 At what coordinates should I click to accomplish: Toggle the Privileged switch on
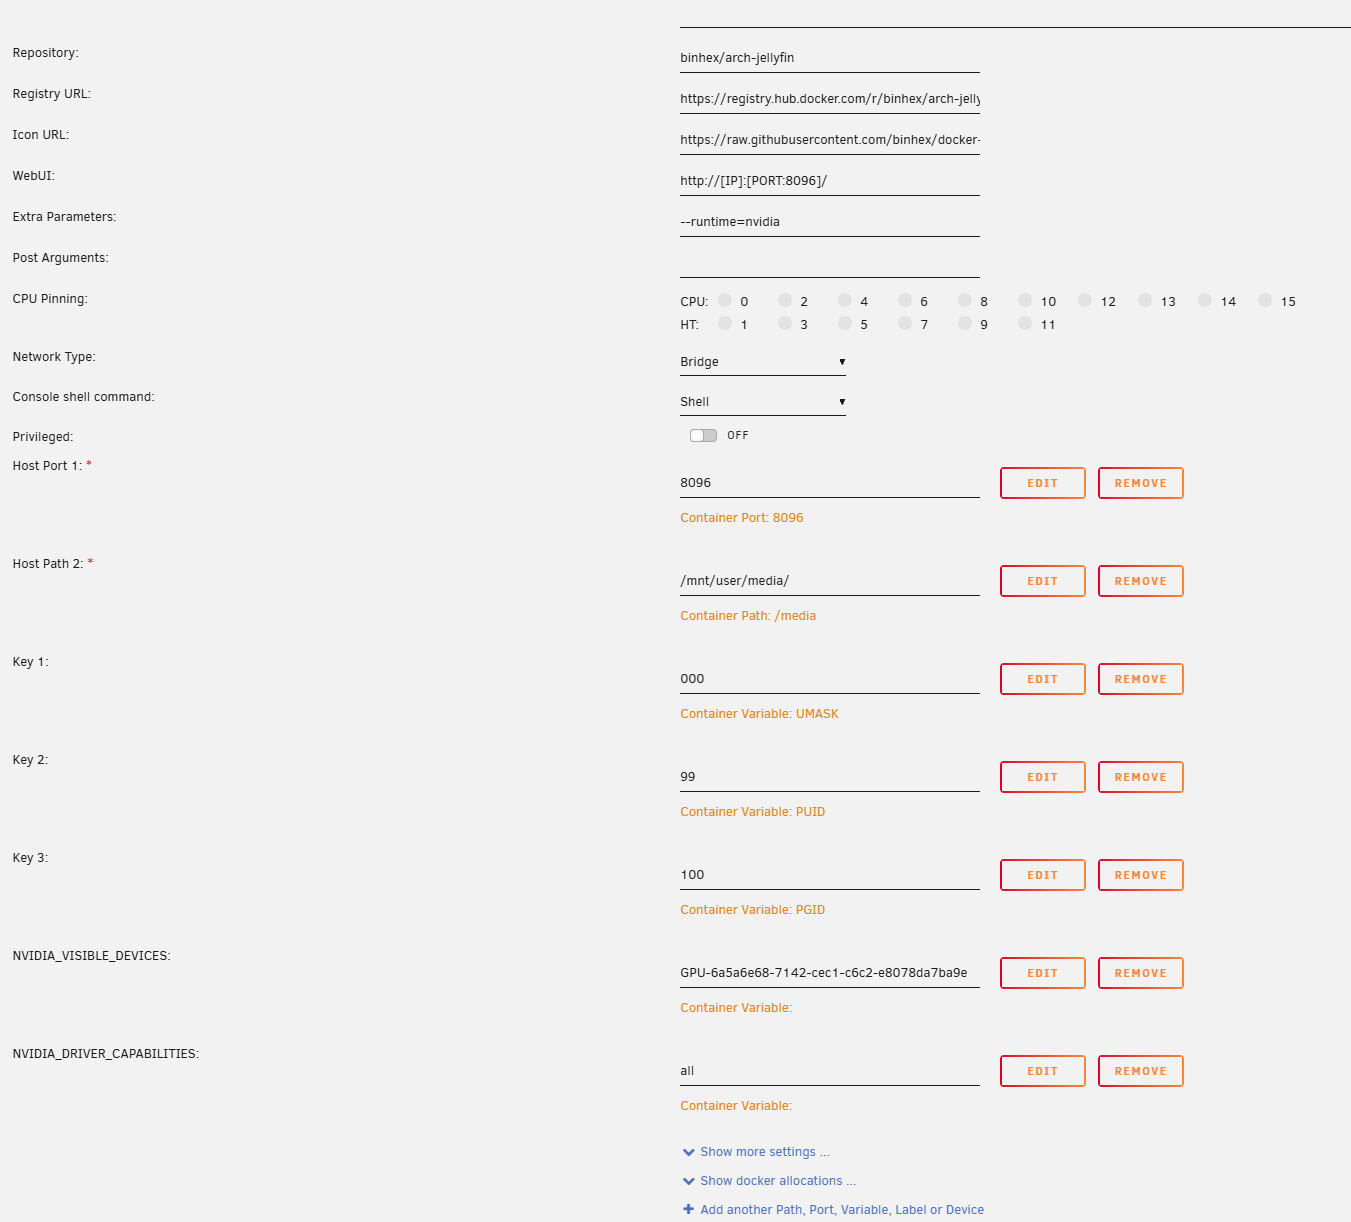coord(703,435)
